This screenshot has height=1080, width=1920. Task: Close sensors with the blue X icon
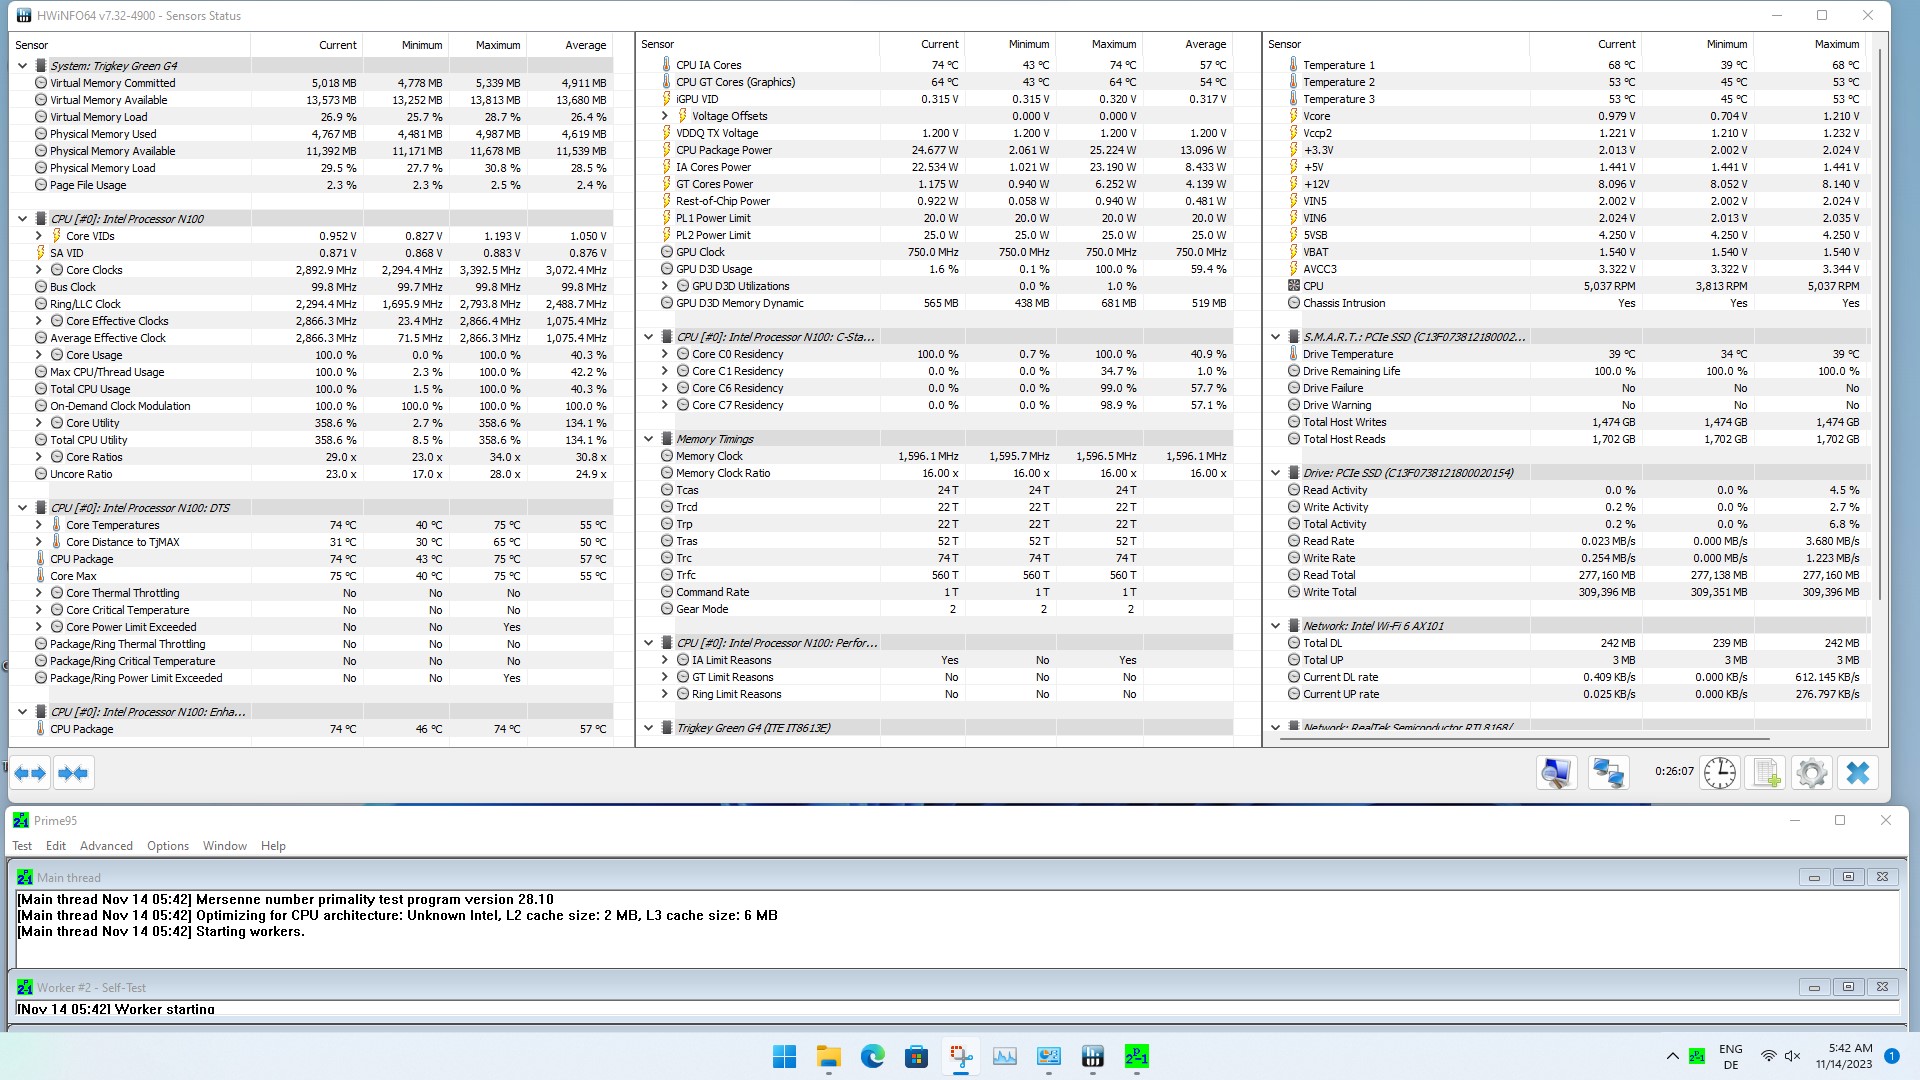pyautogui.click(x=1858, y=773)
